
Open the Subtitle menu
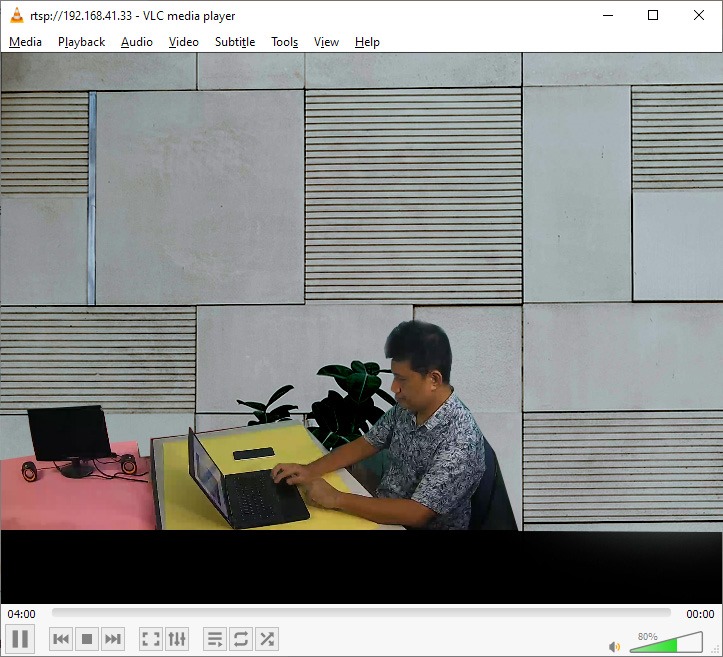[x=235, y=42]
